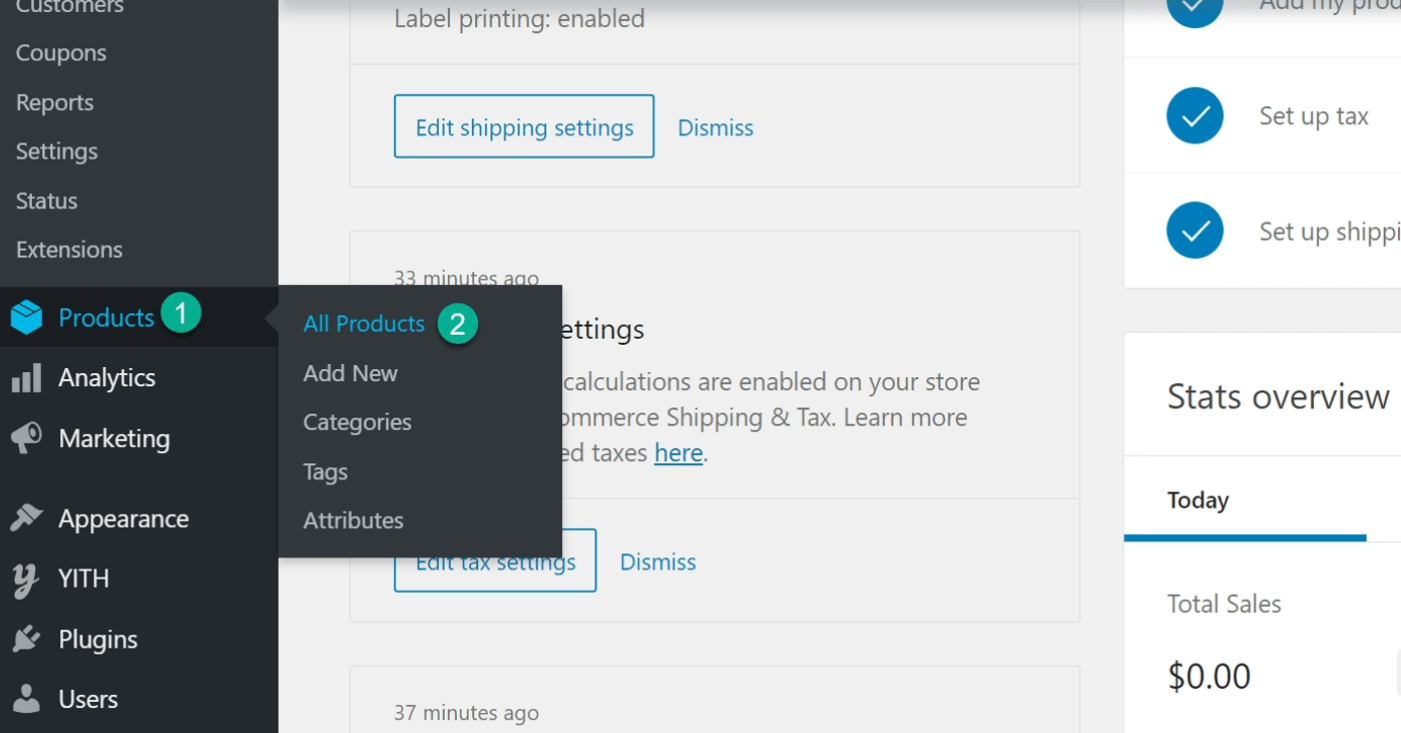Click the Appearance paintbrush icon
This screenshot has width=1401, height=733.
[x=27, y=518]
